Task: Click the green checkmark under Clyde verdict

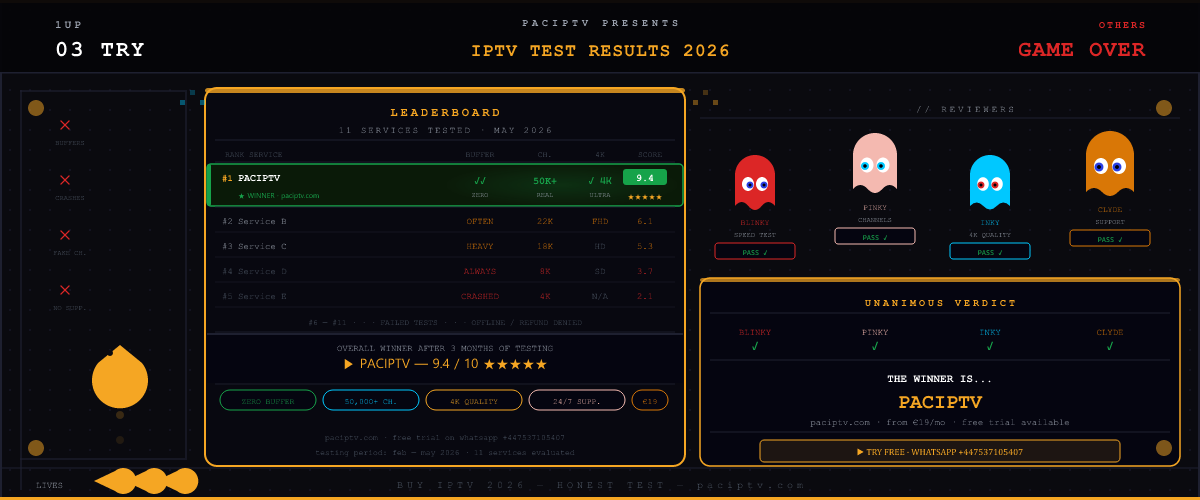Action: pos(1110,346)
